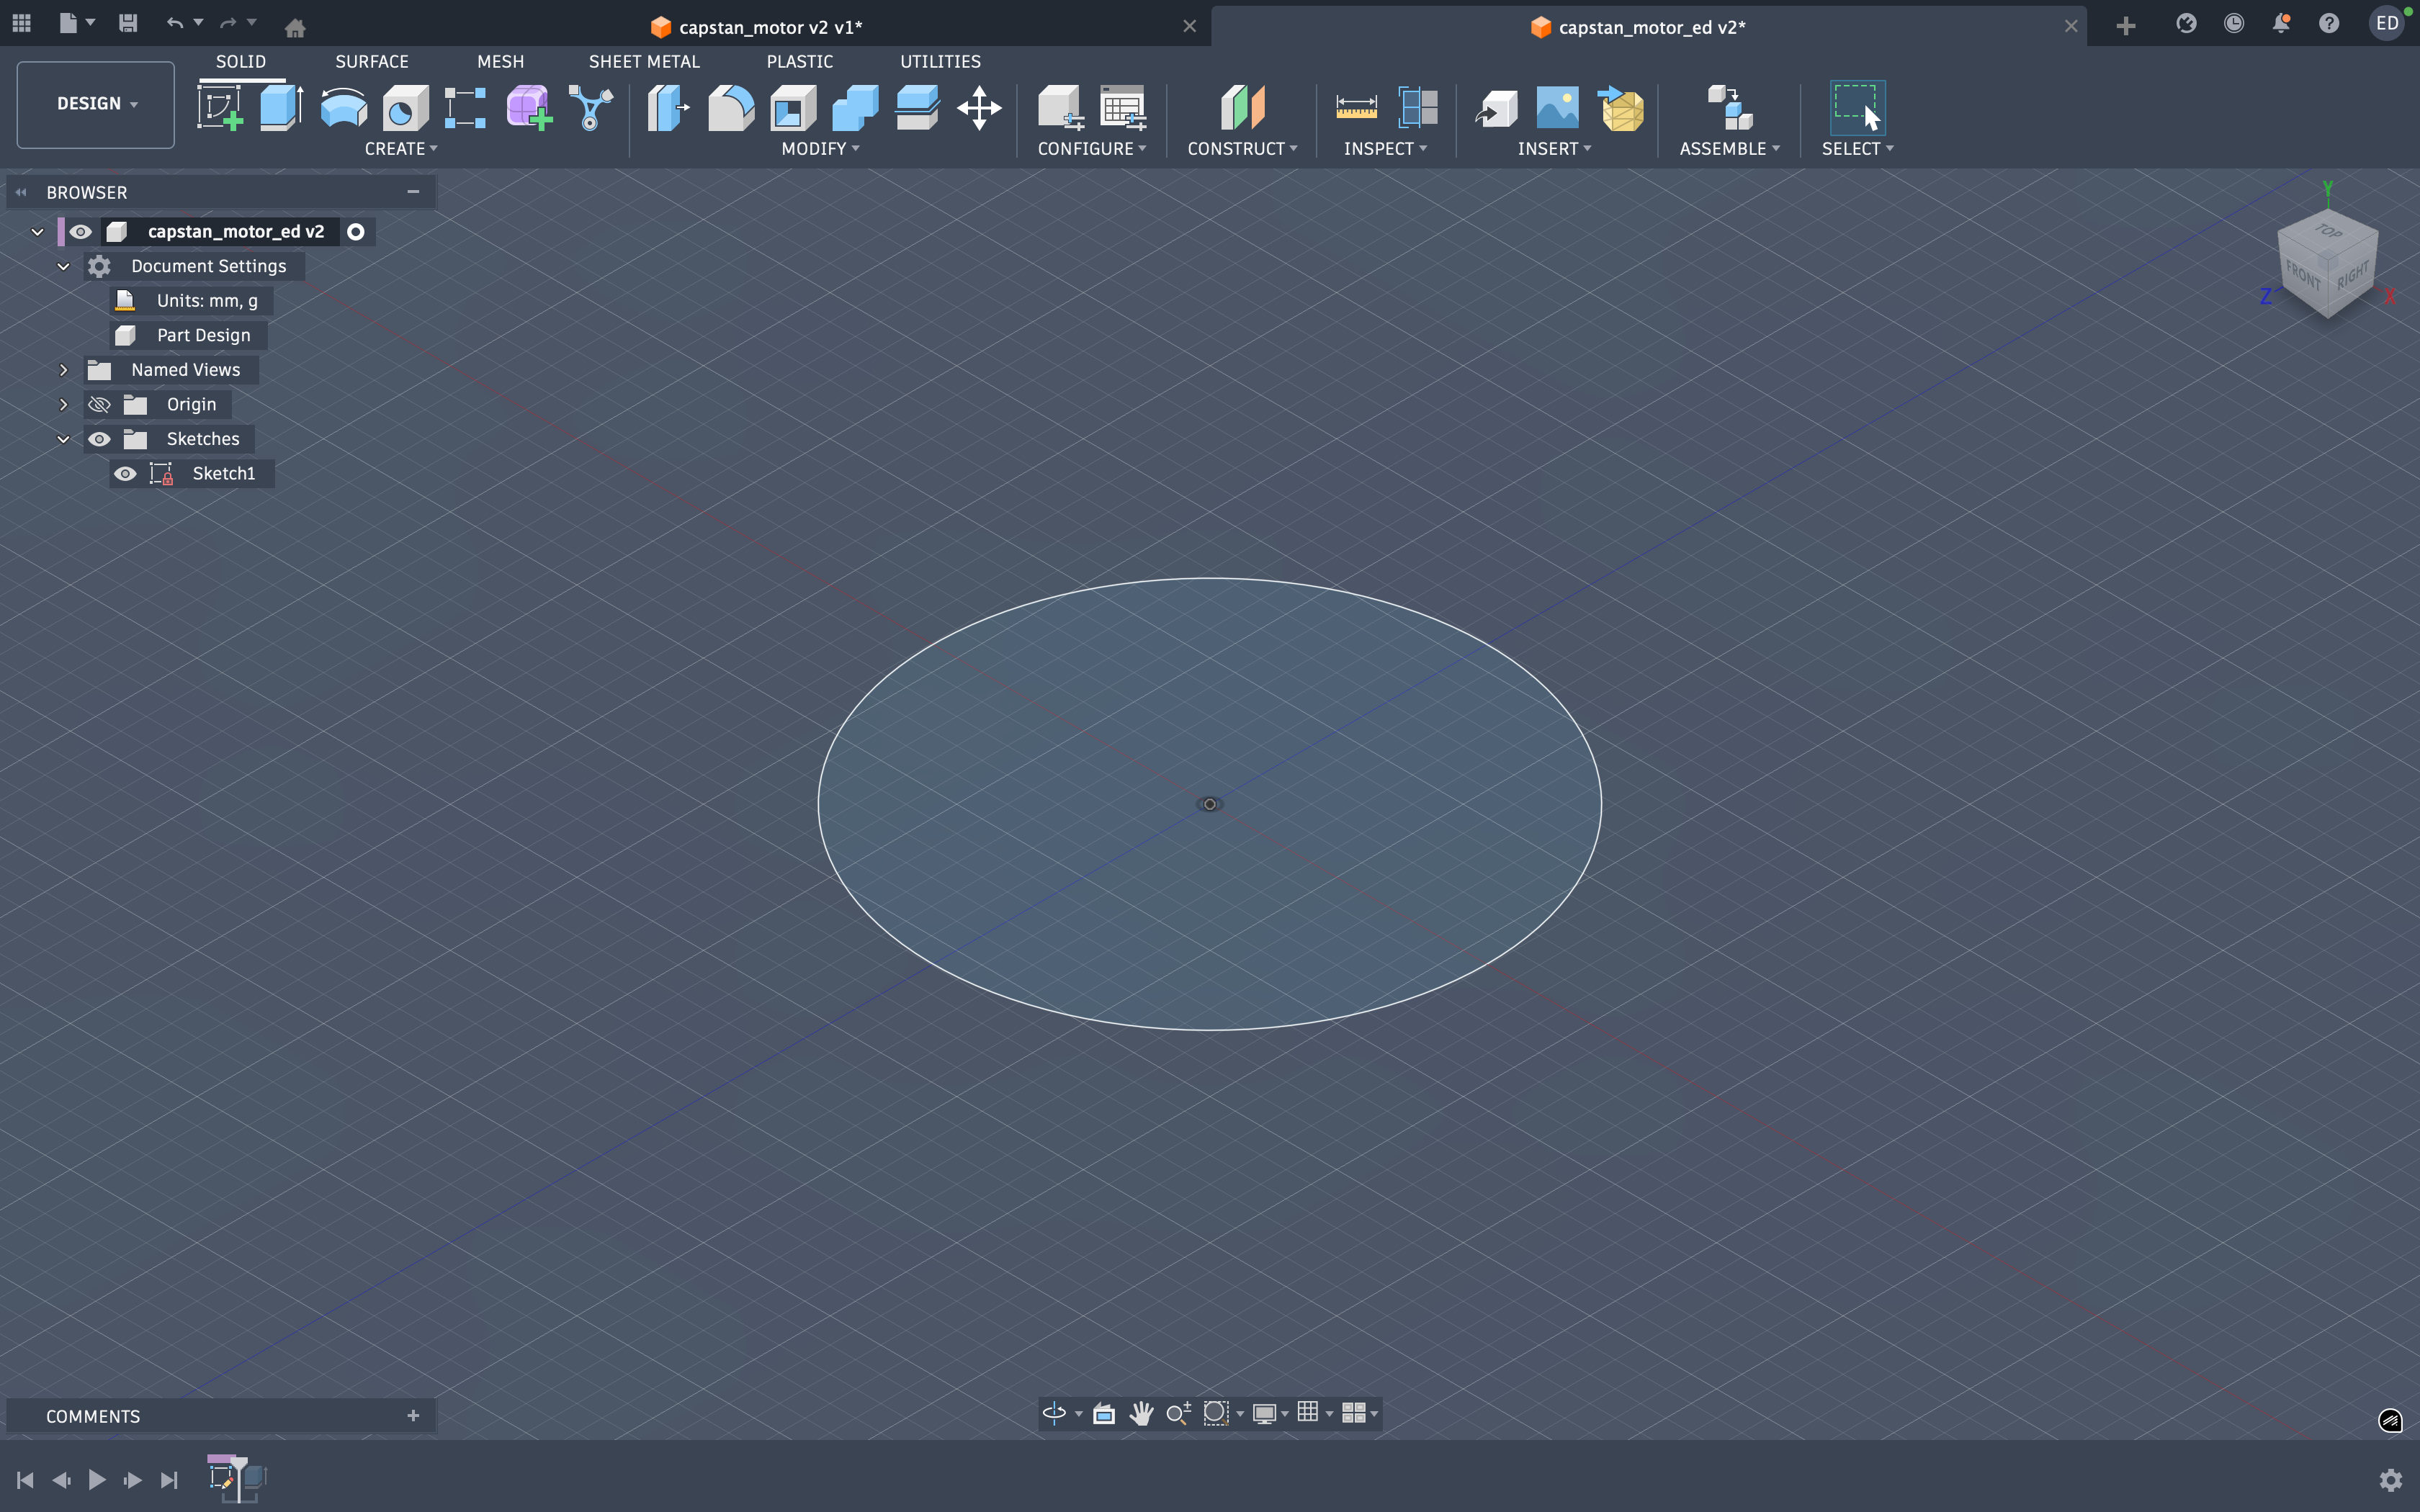The width and height of the screenshot is (2420, 1512).
Task: Open the MODIFY dropdown menu
Action: click(x=820, y=149)
